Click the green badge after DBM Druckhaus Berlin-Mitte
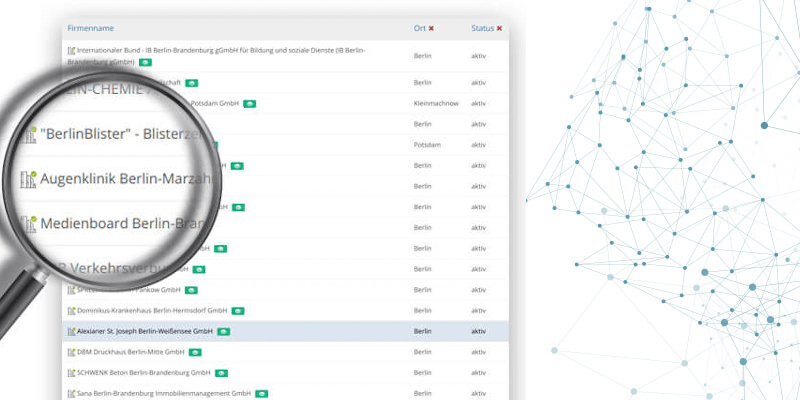 click(x=195, y=353)
